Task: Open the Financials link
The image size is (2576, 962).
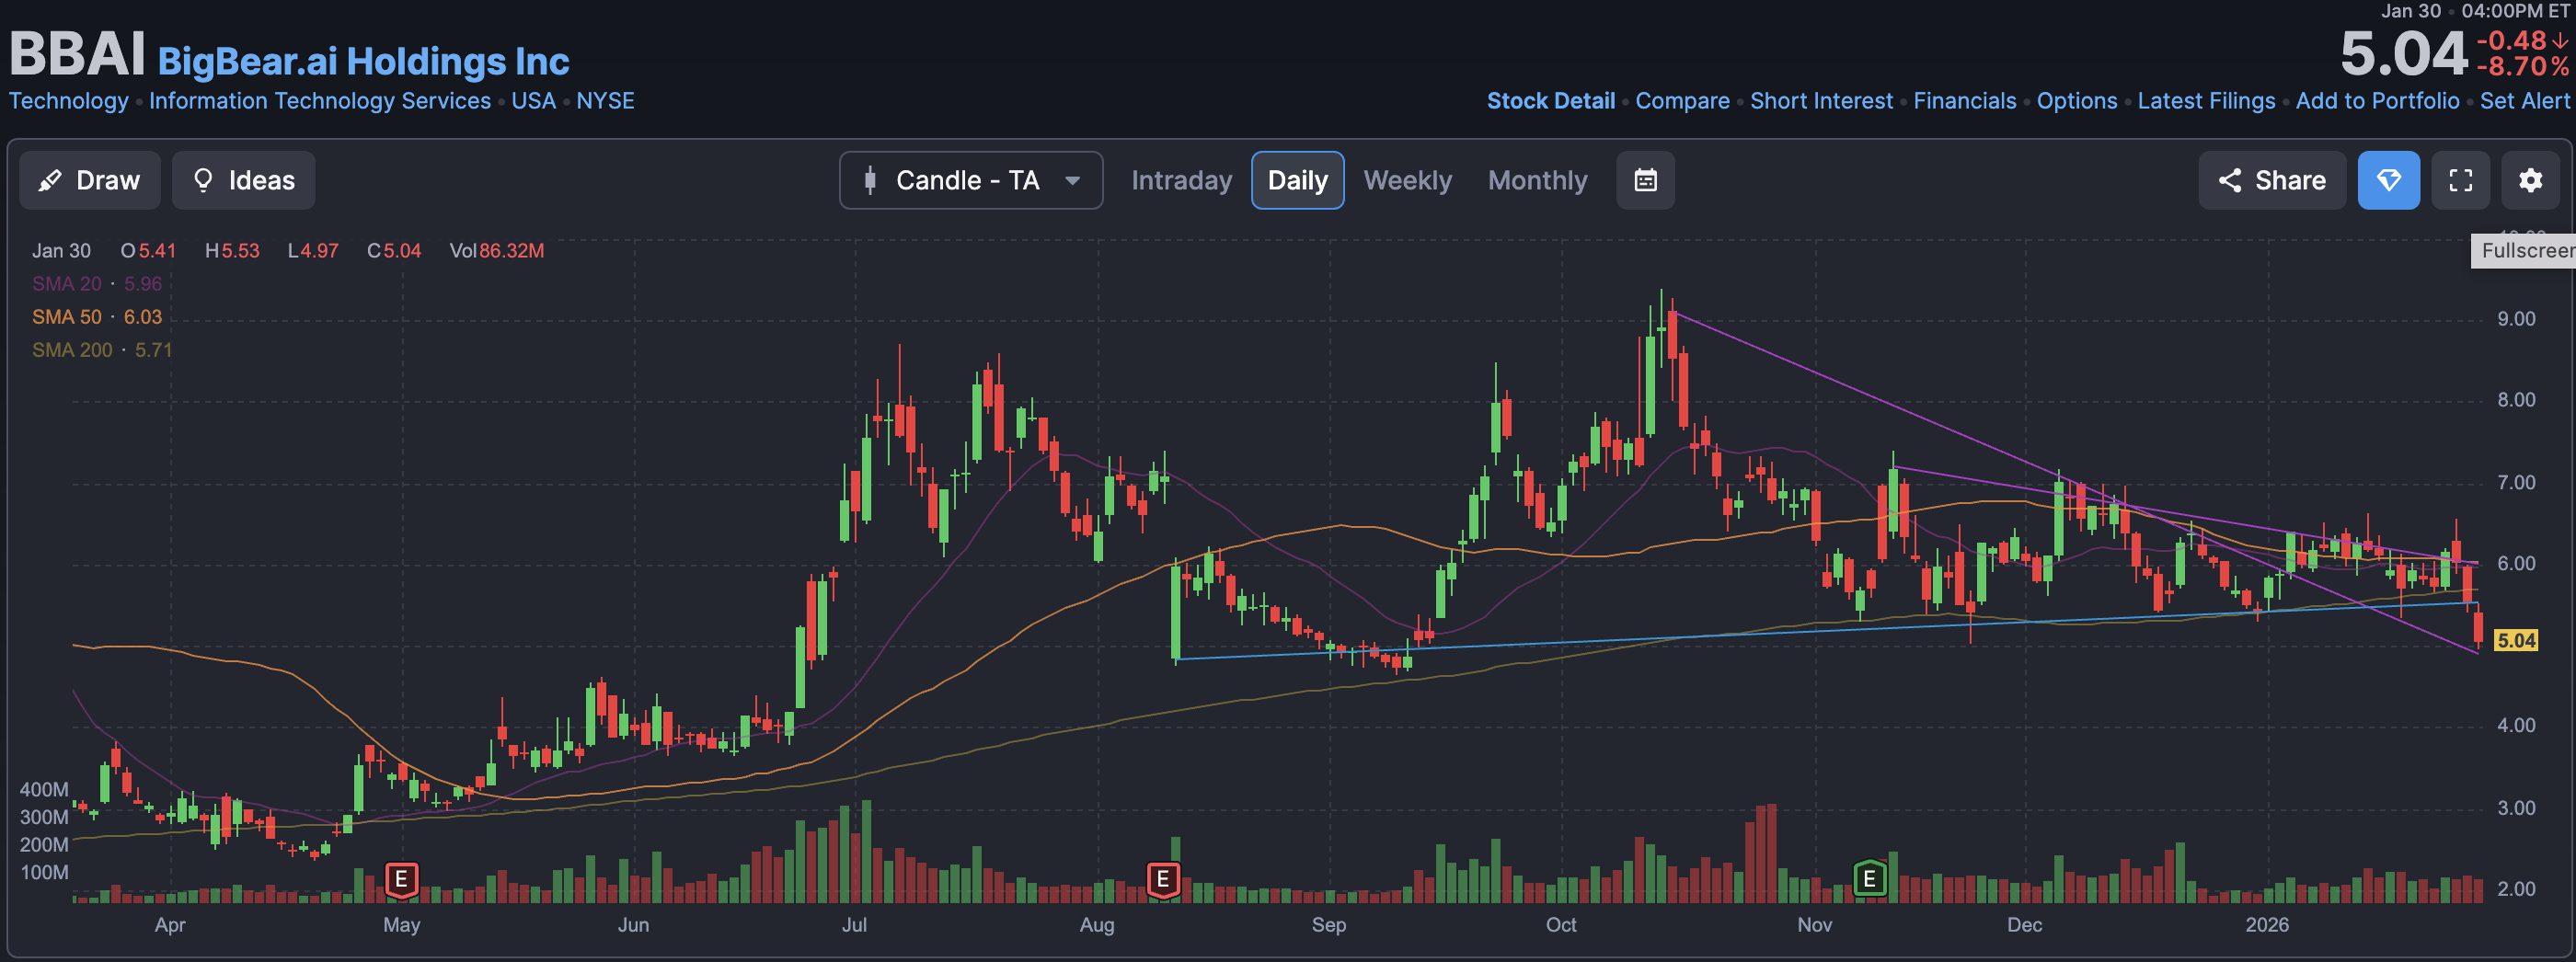Action: click(1964, 101)
